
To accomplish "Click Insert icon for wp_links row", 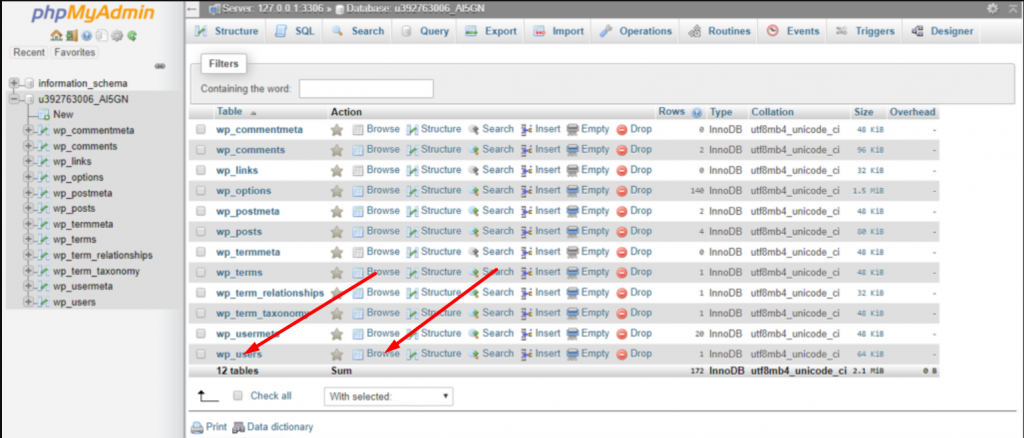I will 526,170.
